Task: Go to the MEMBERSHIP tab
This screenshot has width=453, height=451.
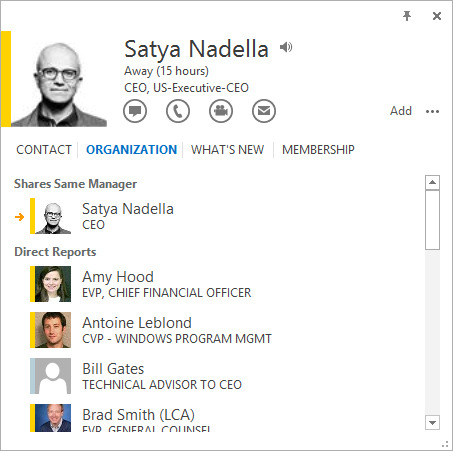Action: click(x=318, y=150)
